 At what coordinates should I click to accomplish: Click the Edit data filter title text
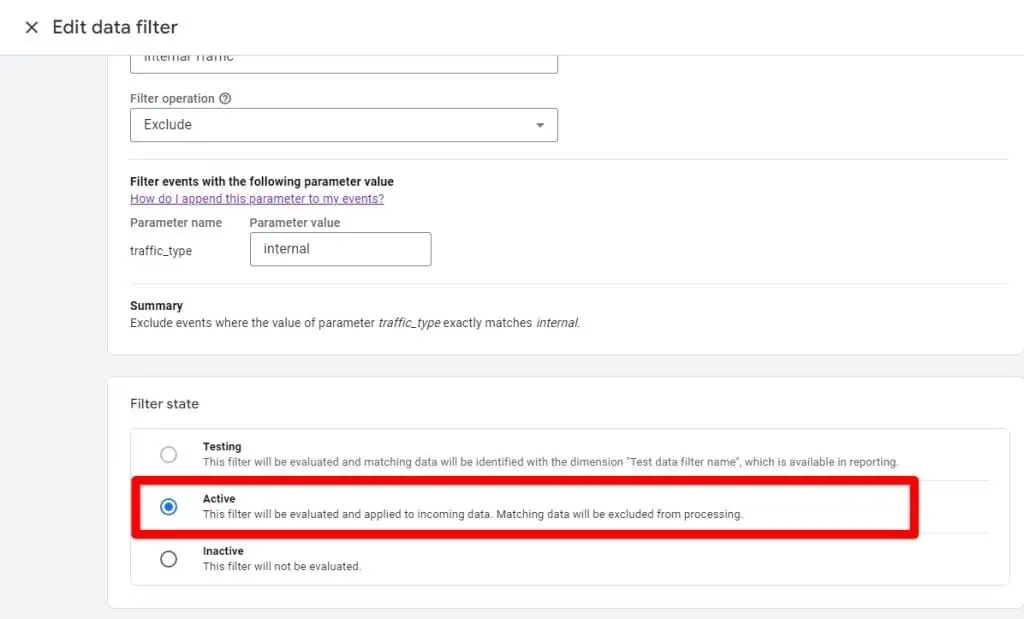116,27
